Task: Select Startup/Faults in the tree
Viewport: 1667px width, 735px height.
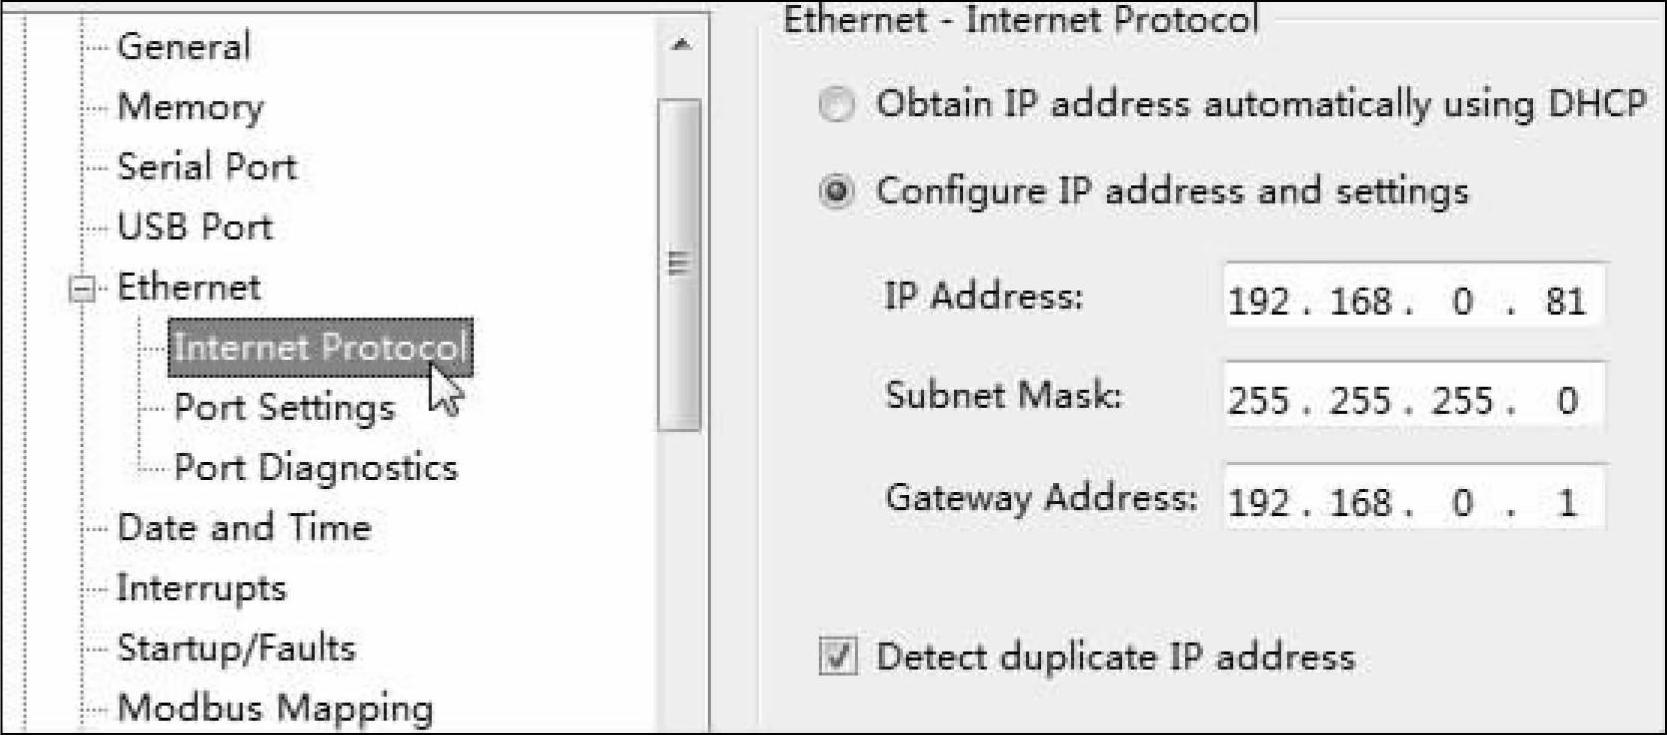Action: 236,648
